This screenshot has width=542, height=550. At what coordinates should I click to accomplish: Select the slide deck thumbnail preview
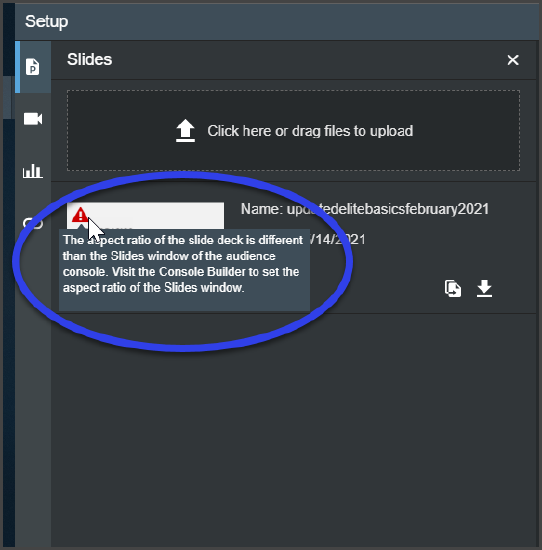pyautogui.click(x=146, y=216)
